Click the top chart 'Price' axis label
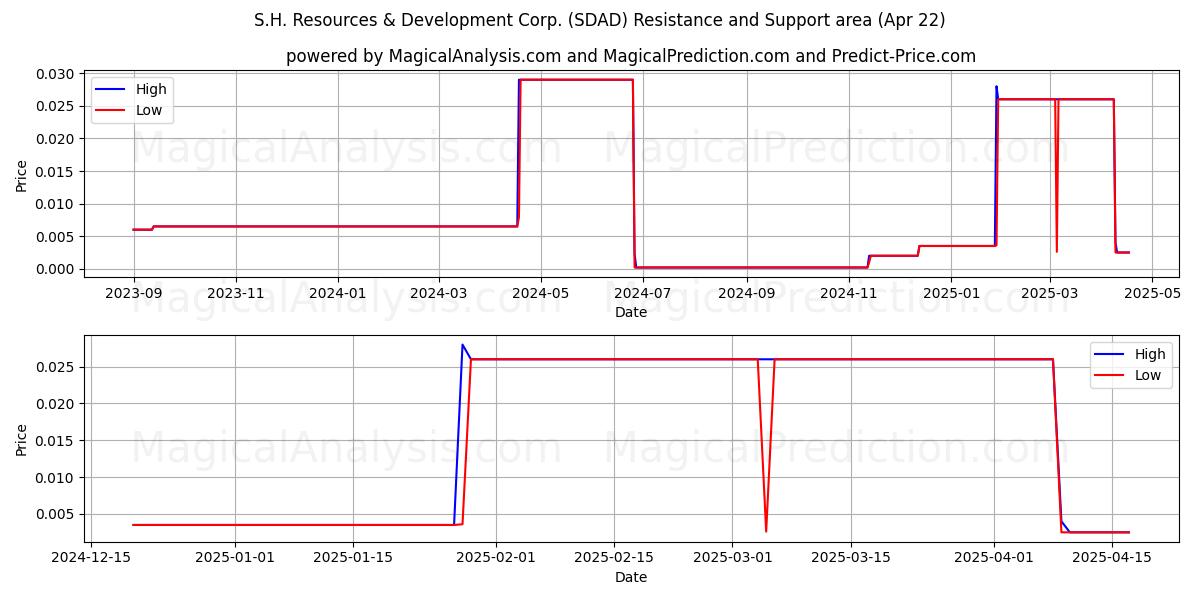The height and width of the screenshot is (600, 1200). [x=22, y=175]
